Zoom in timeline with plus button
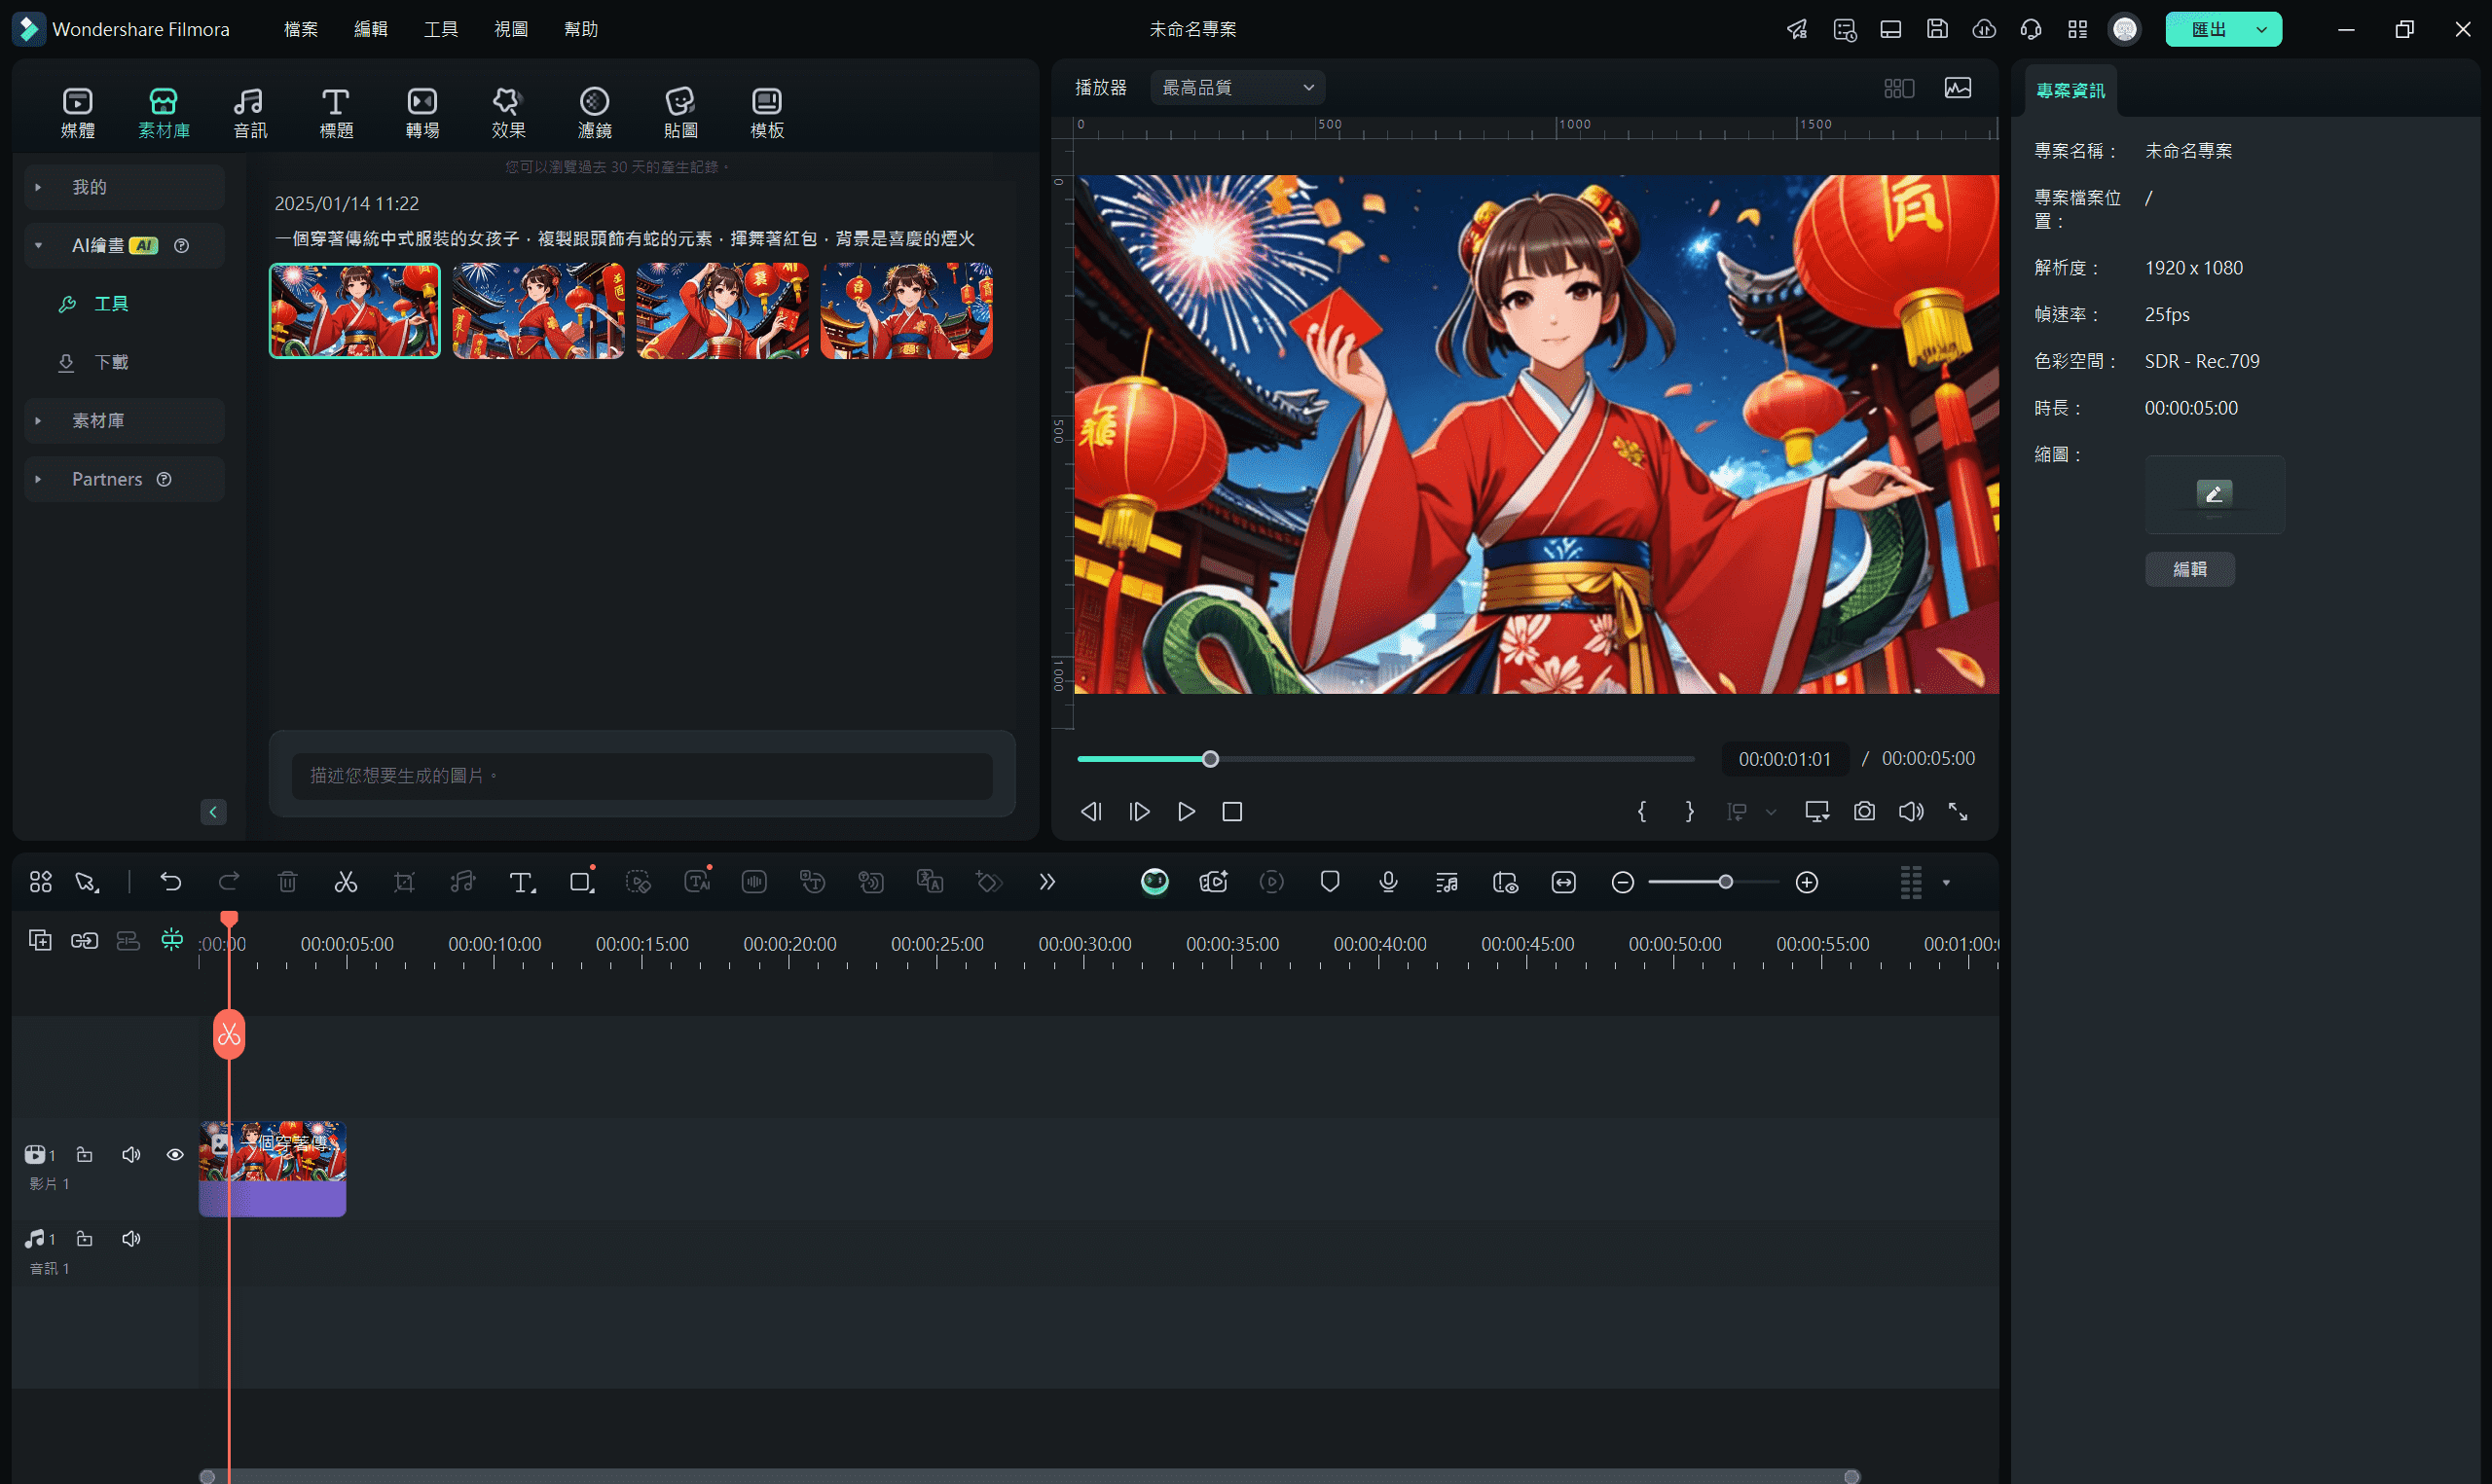 pos(1806,882)
